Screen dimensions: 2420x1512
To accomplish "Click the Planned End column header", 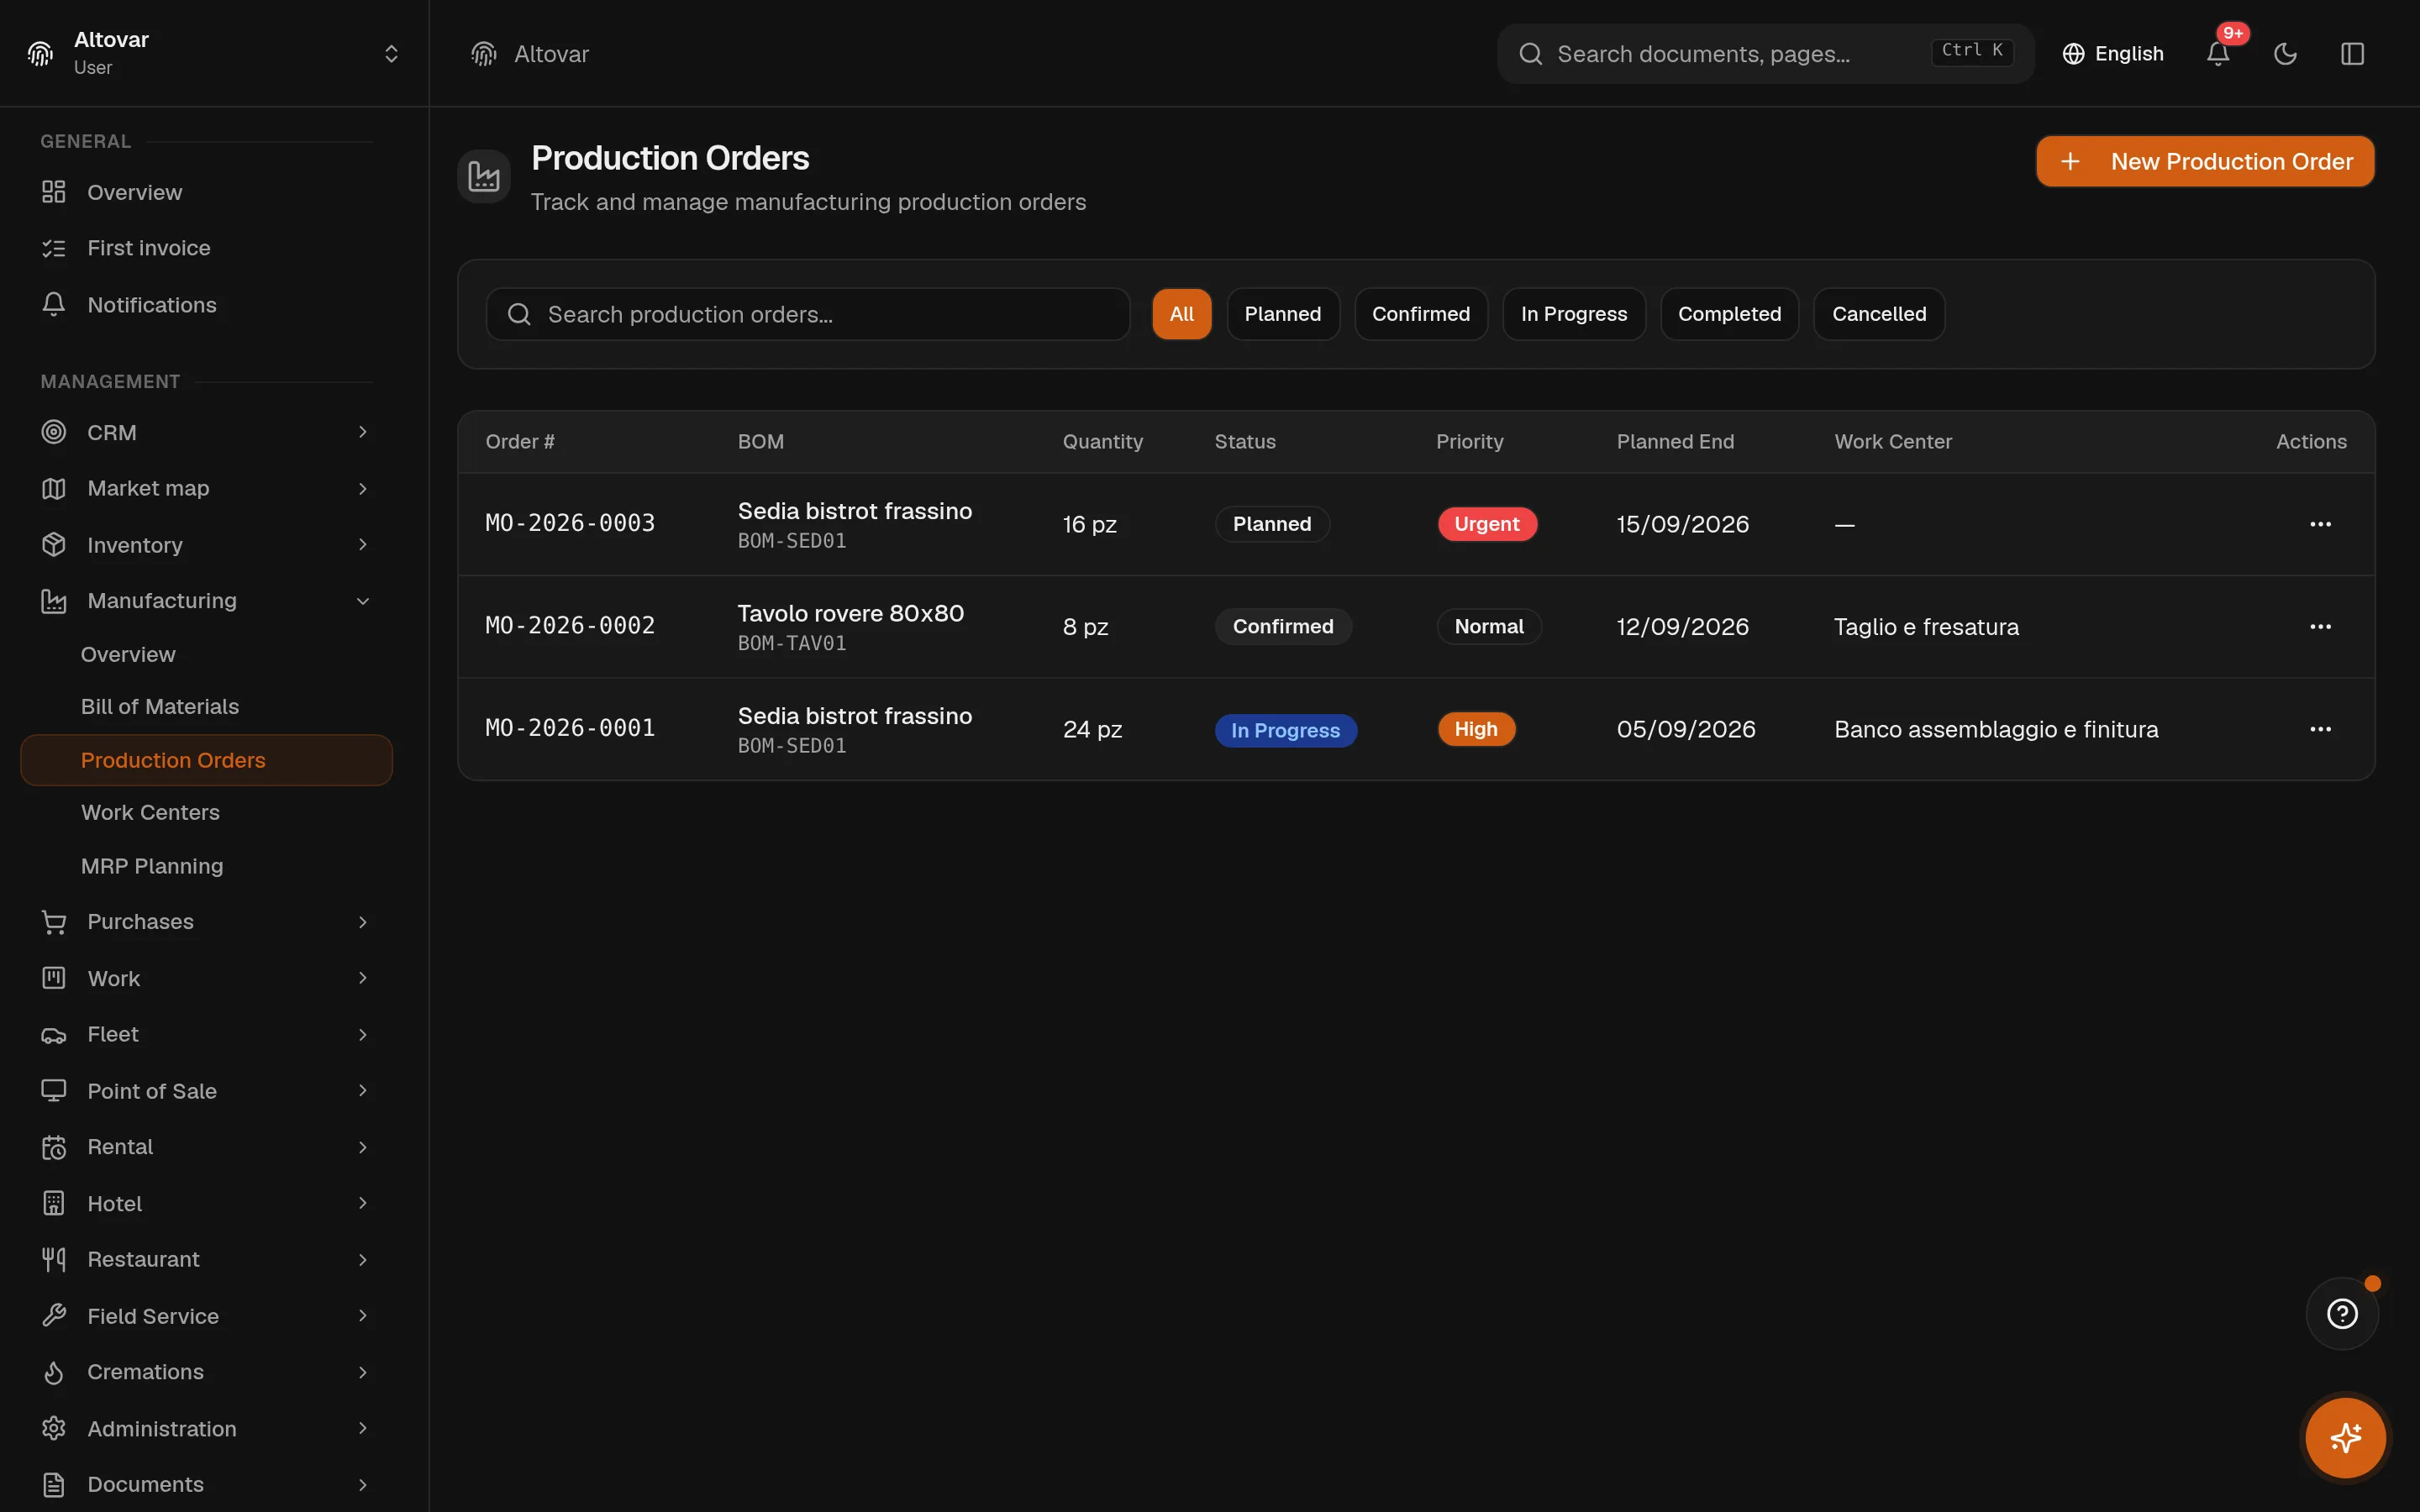I will (1675, 441).
